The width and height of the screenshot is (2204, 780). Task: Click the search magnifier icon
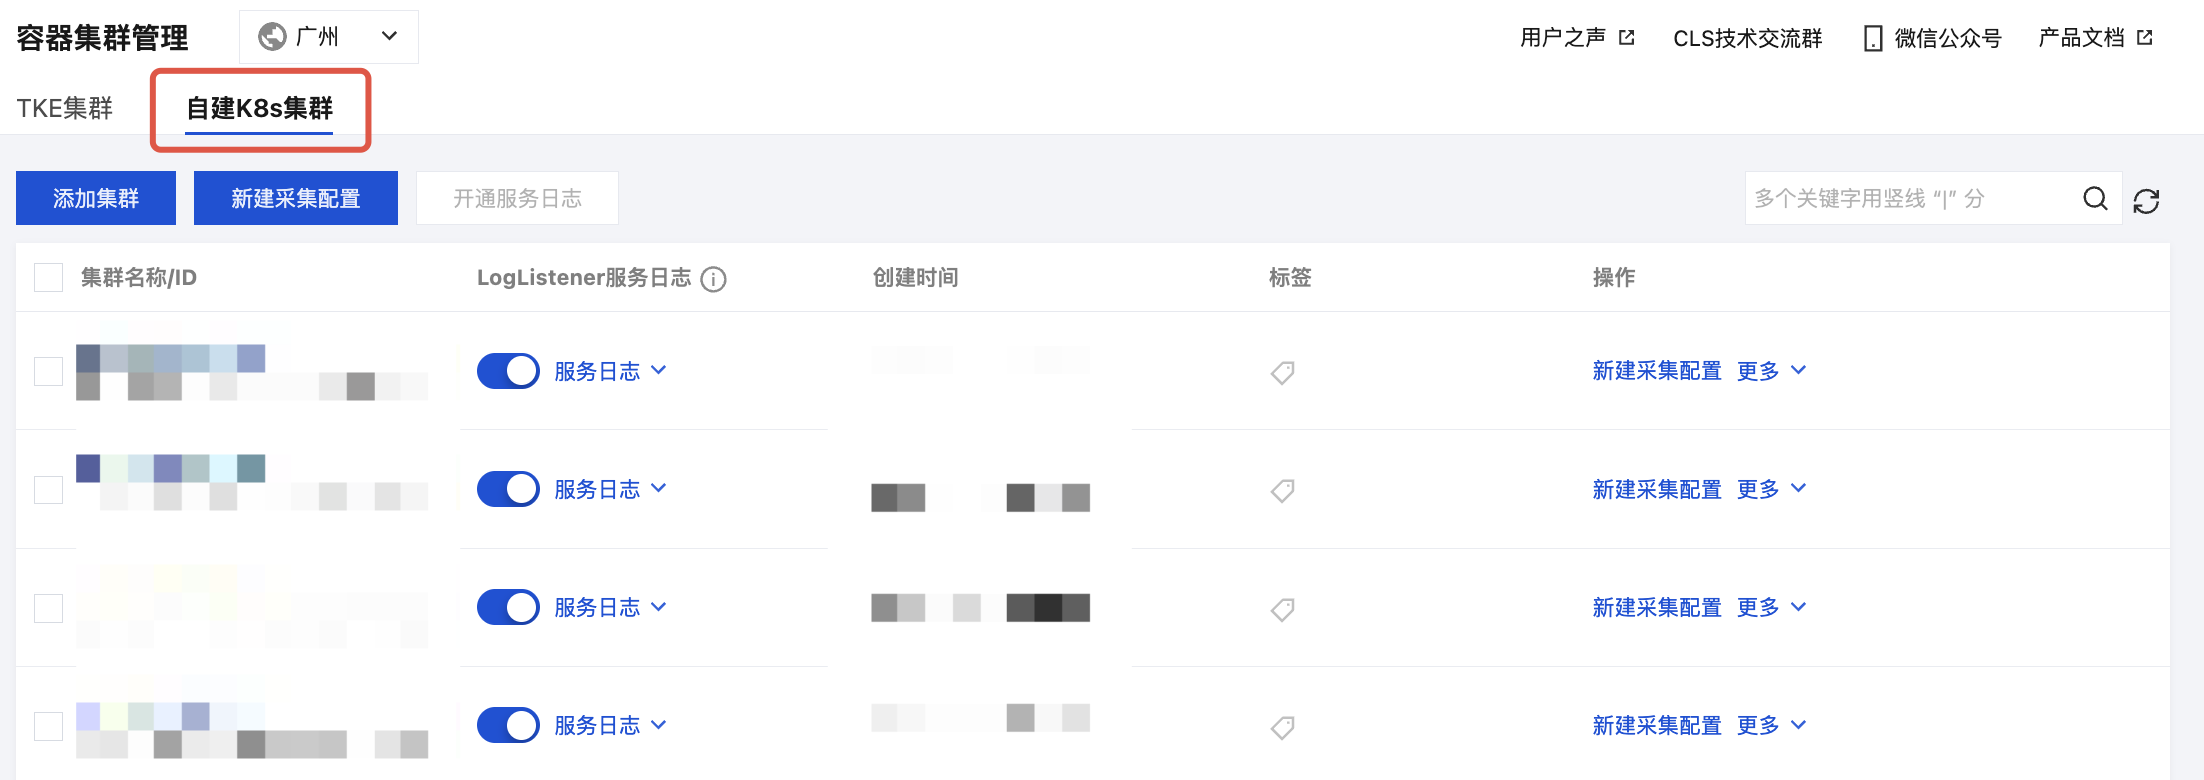[2095, 199]
